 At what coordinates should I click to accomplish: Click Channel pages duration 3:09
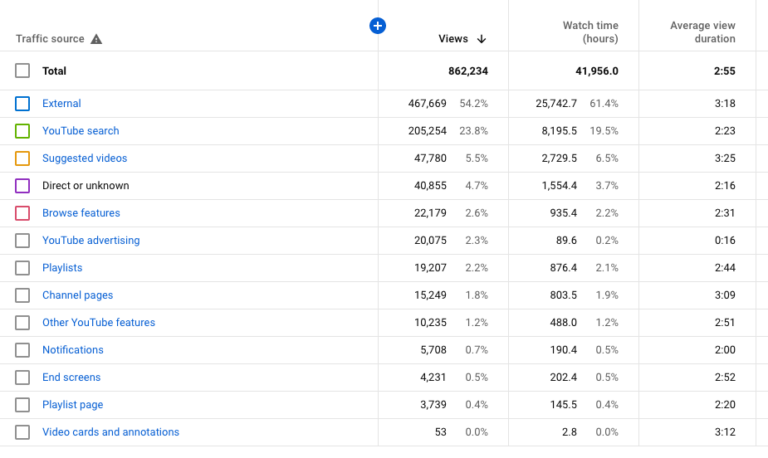[x=724, y=295]
